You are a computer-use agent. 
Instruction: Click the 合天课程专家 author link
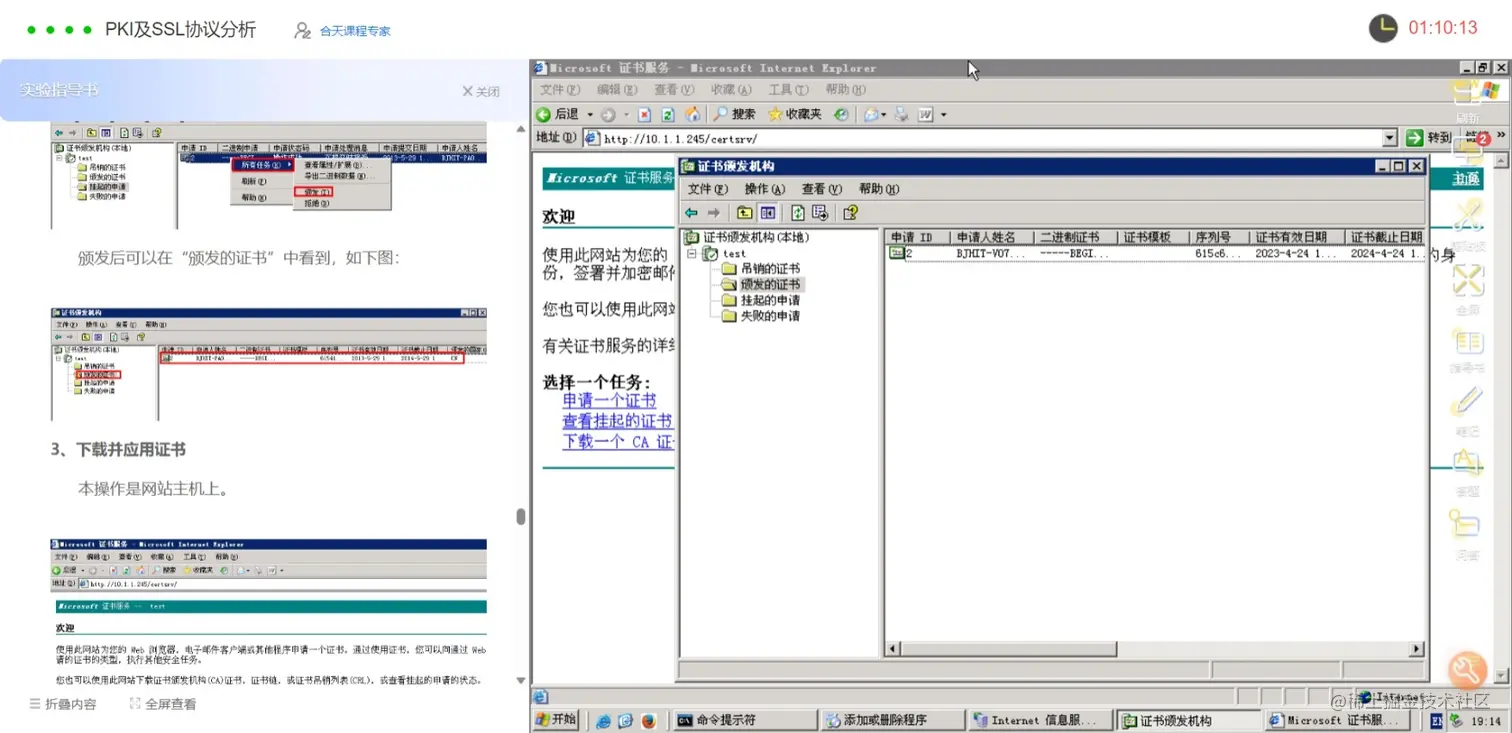(x=355, y=31)
